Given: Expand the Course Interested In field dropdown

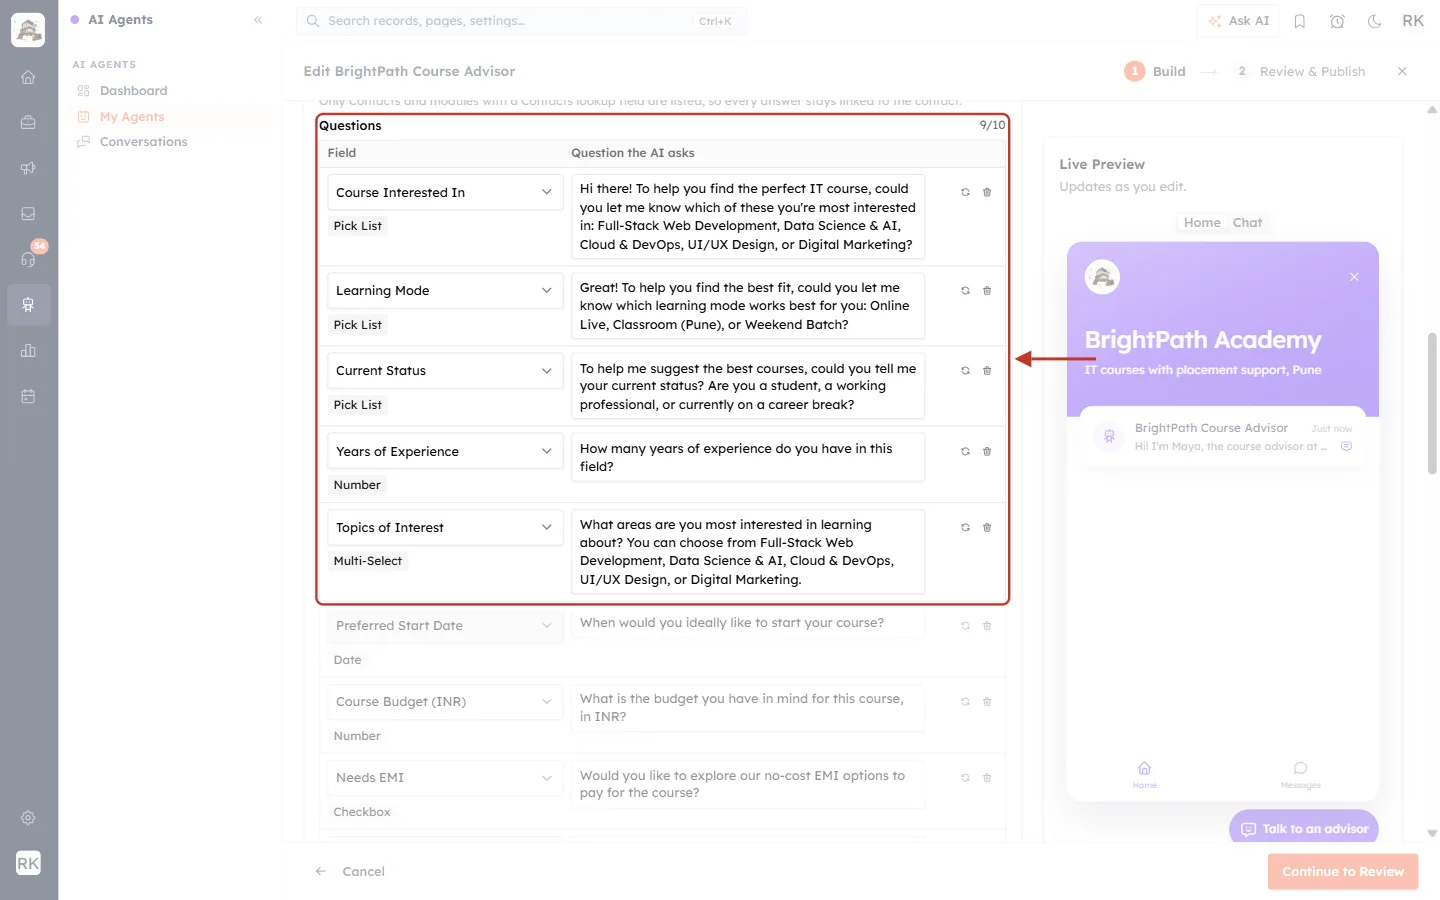Looking at the screenshot, I should [445, 192].
